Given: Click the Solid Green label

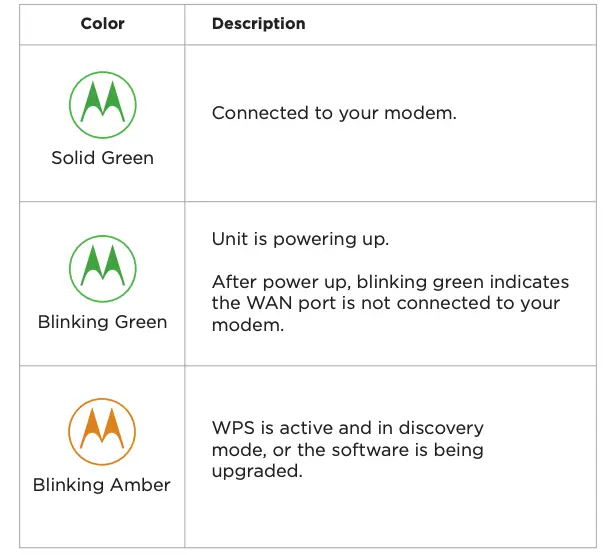Looking at the screenshot, I should (x=102, y=158).
